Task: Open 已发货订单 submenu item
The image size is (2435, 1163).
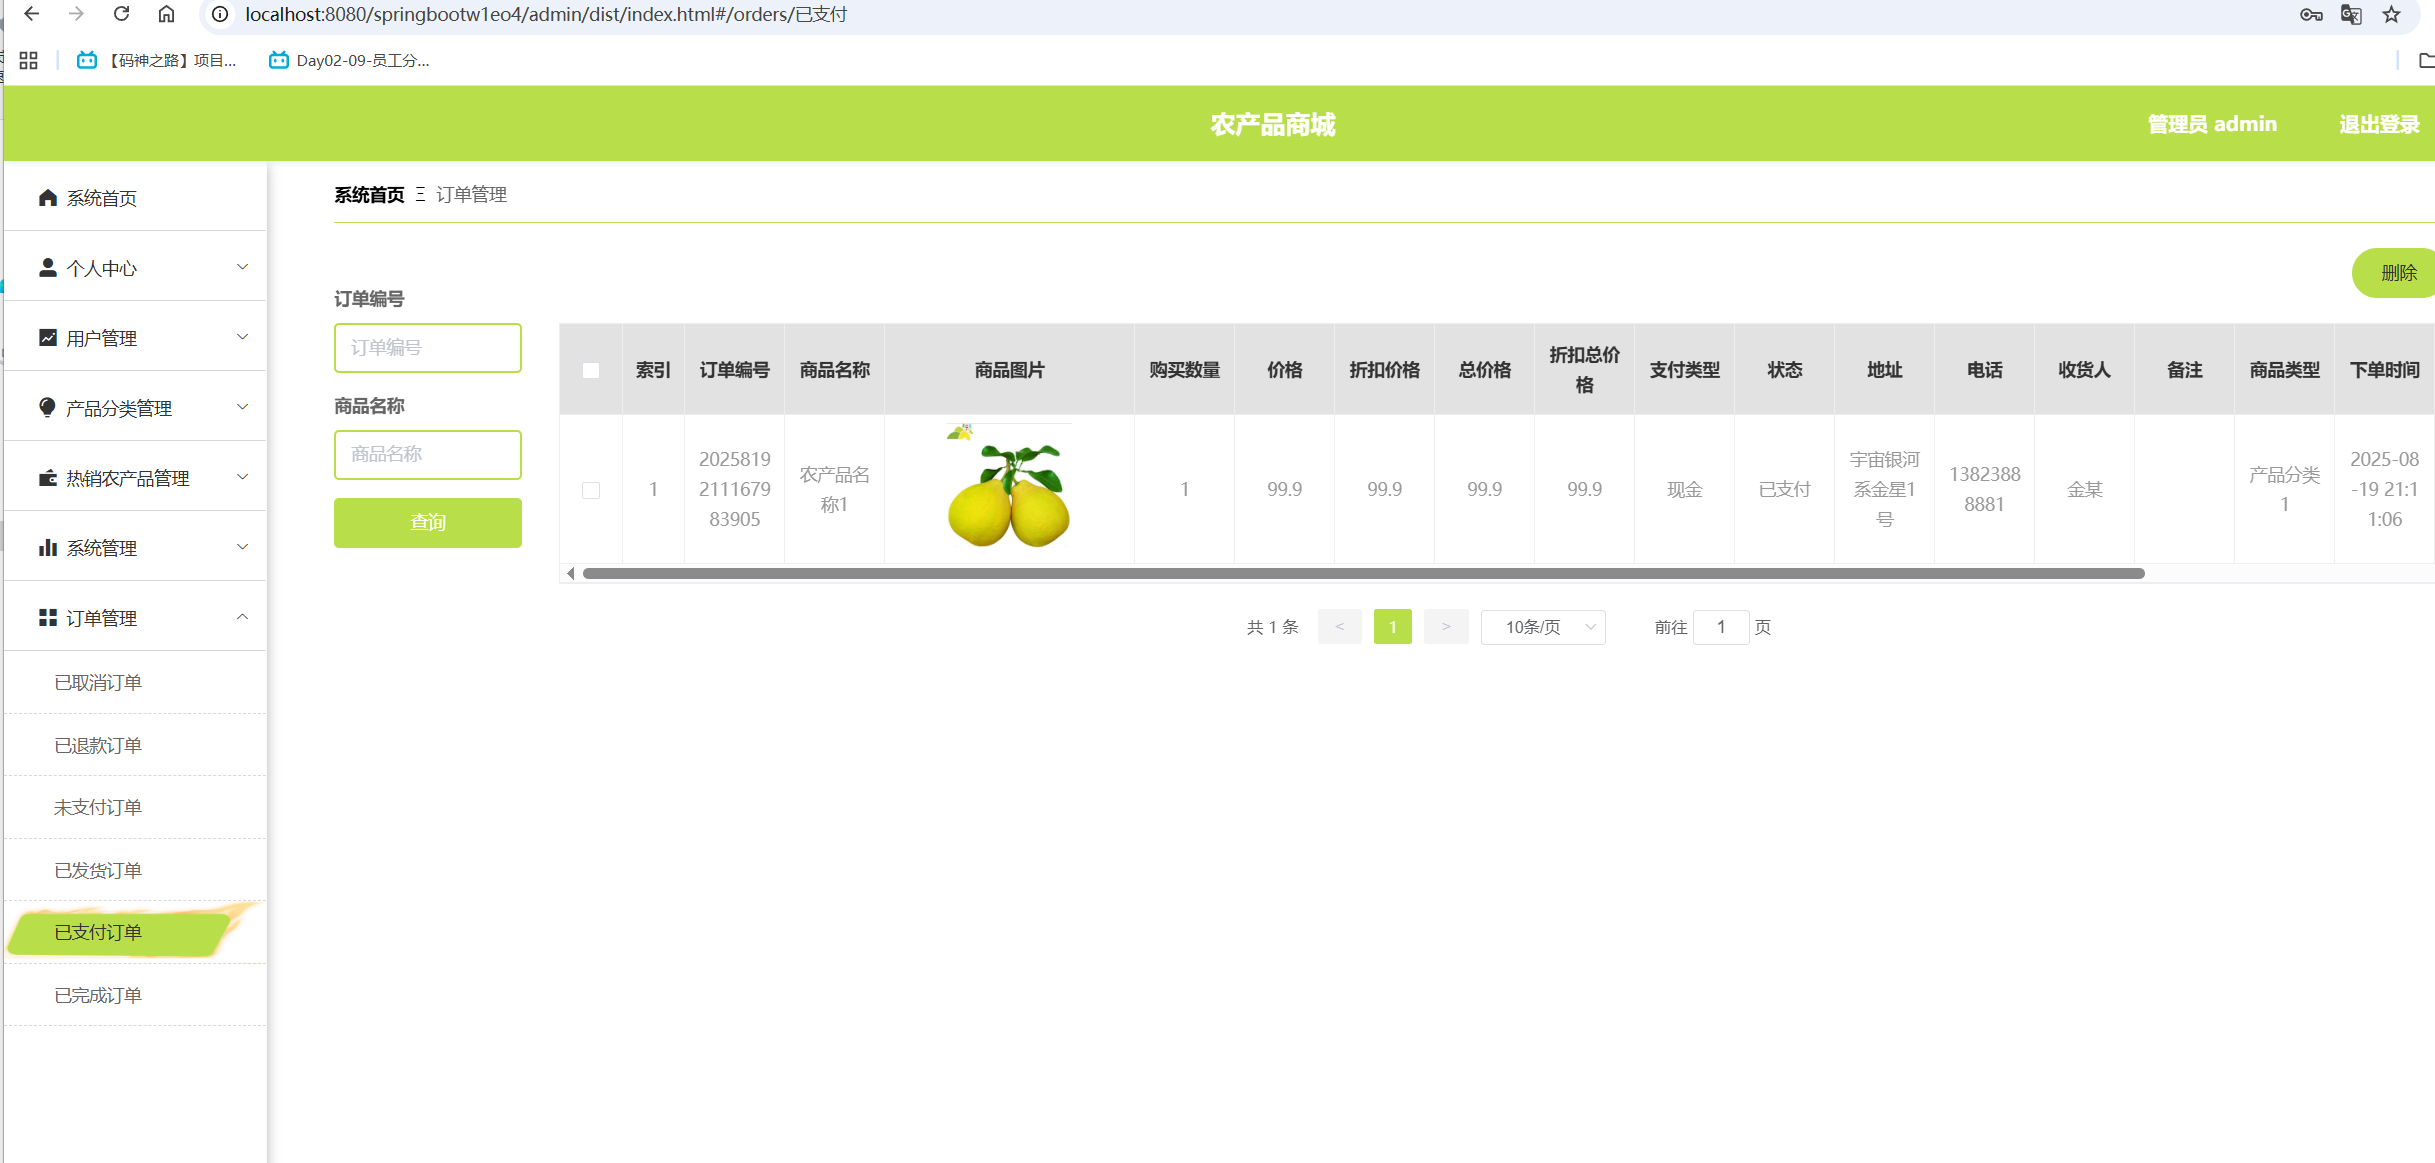Action: coord(98,870)
